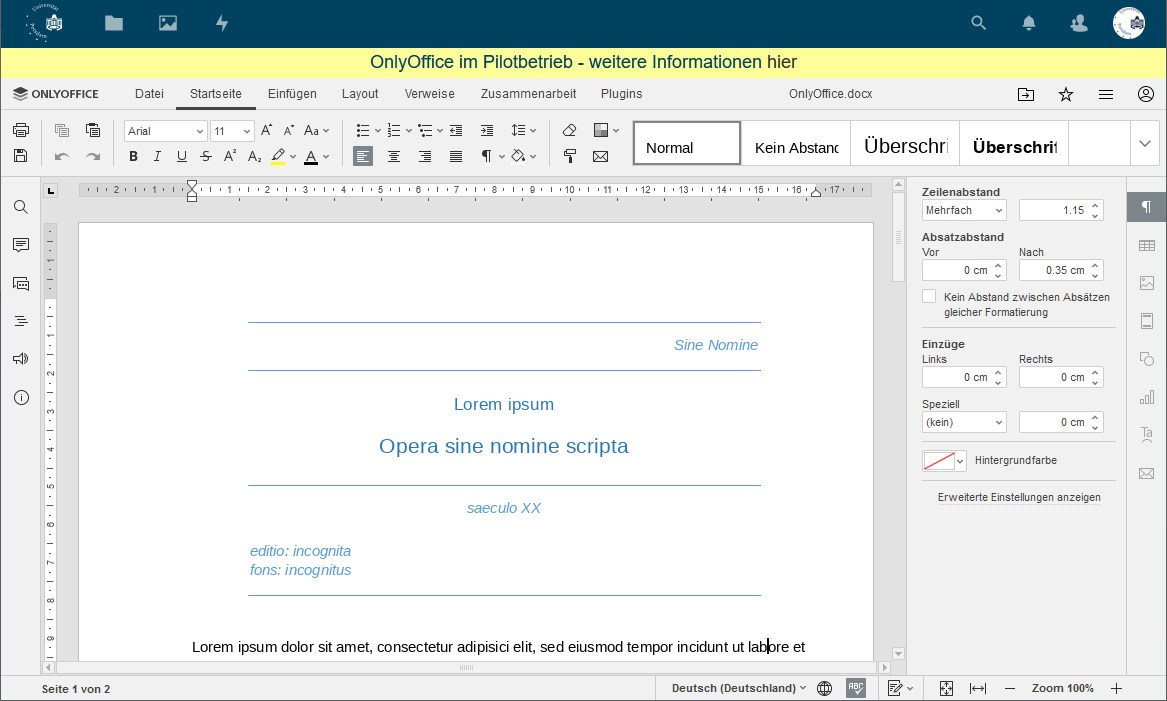Mark document as favorite with star
This screenshot has height=701, width=1167.
click(1066, 94)
